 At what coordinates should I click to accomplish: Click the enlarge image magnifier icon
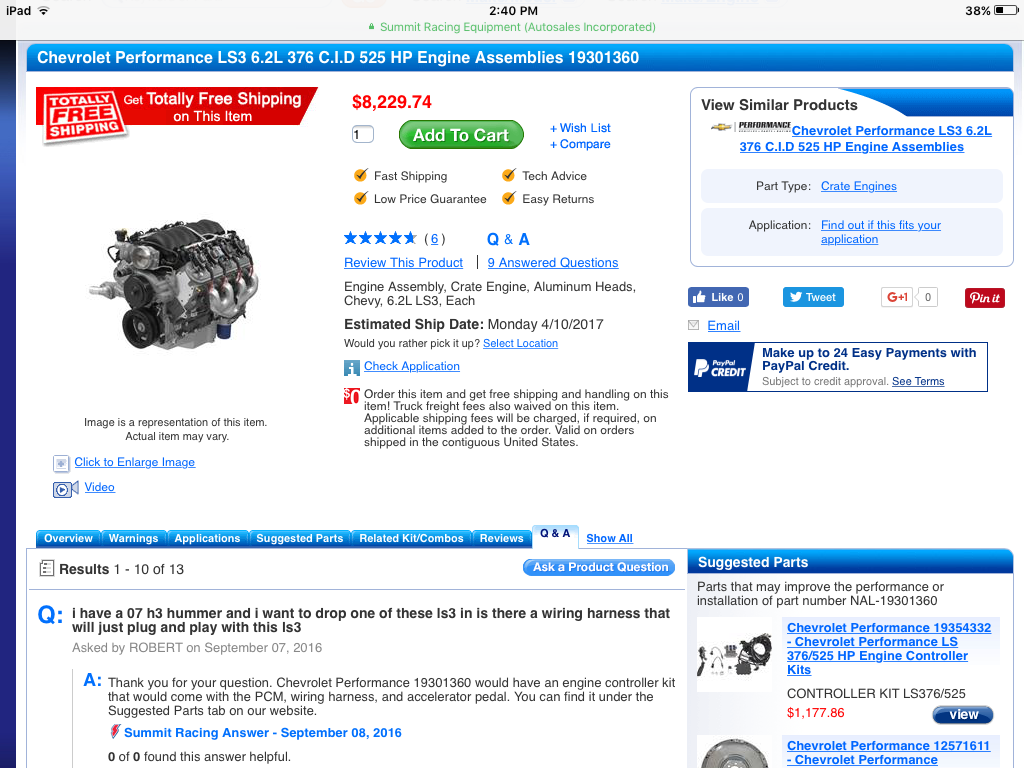click(x=61, y=464)
